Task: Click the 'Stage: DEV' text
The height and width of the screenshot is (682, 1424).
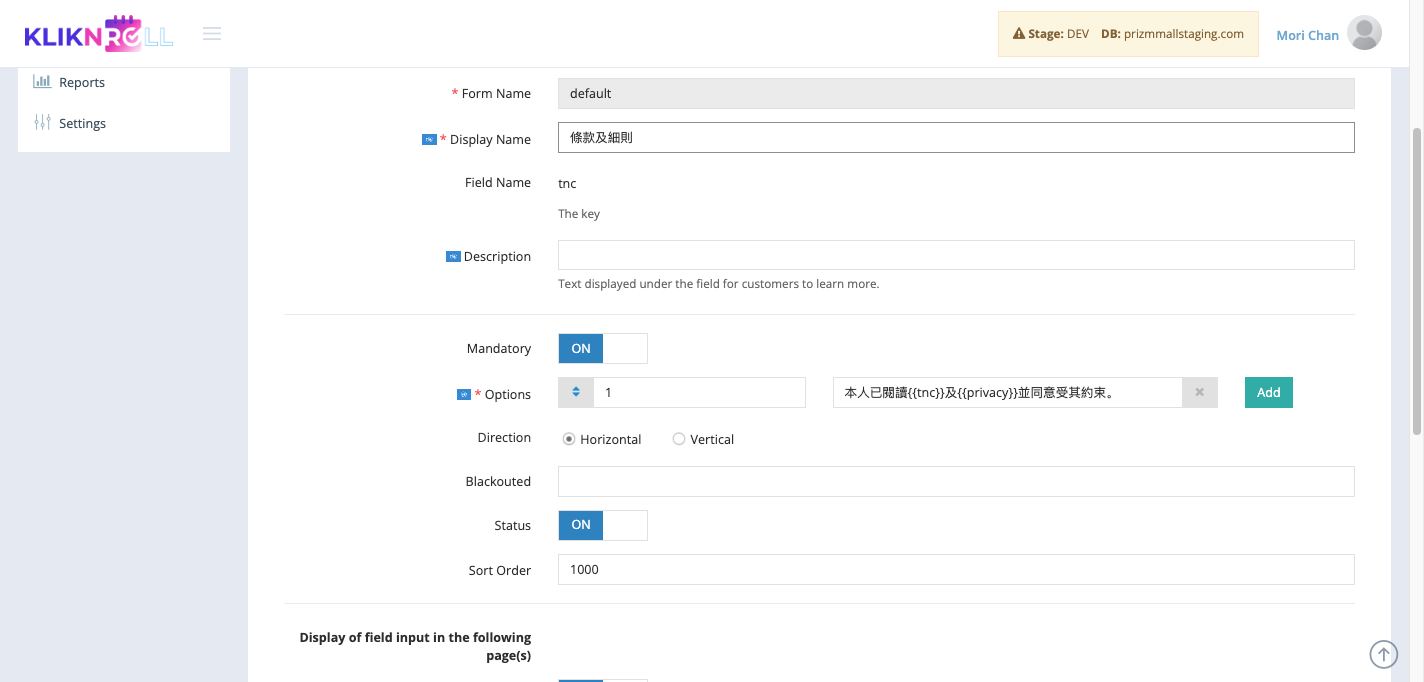Action: (1058, 34)
